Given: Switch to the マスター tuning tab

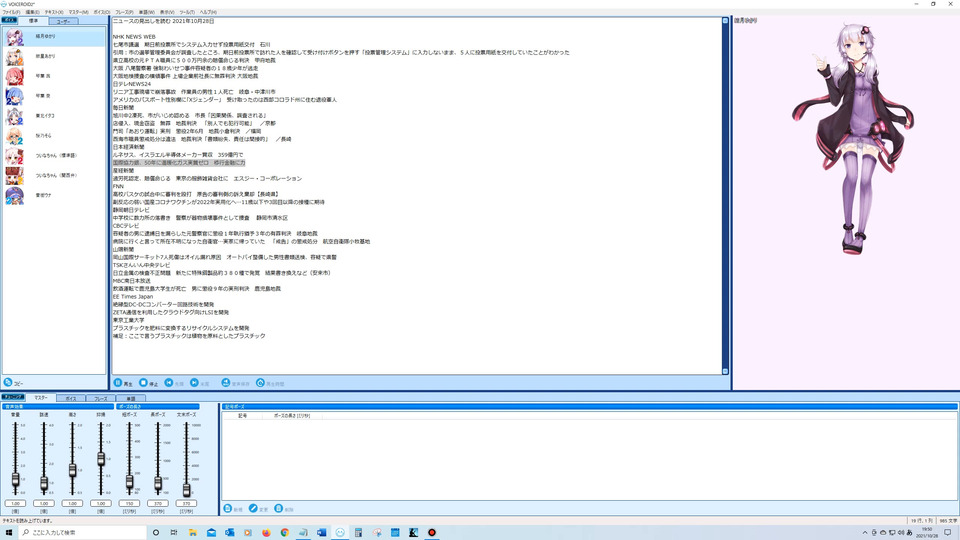Looking at the screenshot, I should pos(40,398).
